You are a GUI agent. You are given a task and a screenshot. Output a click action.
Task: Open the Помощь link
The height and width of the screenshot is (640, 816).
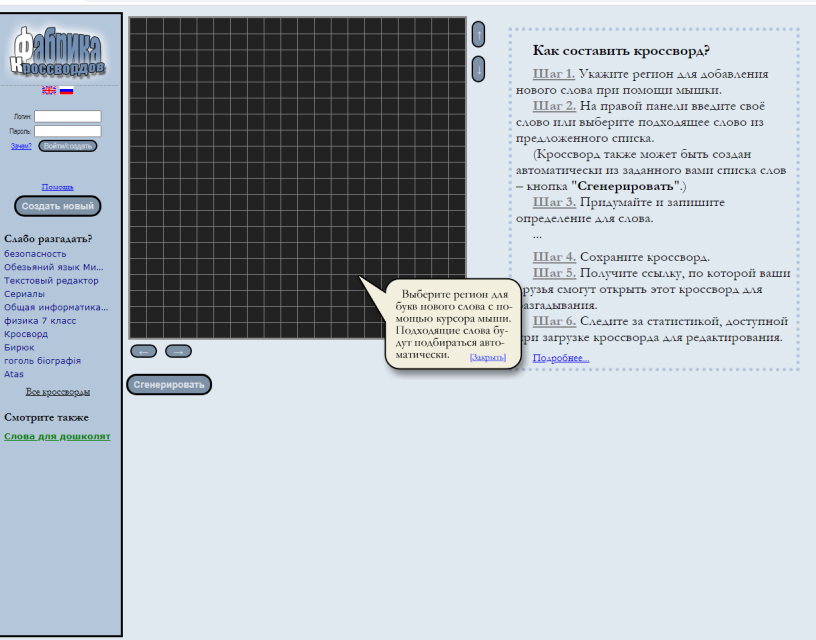pyautogui.click(x=58, y=187)
